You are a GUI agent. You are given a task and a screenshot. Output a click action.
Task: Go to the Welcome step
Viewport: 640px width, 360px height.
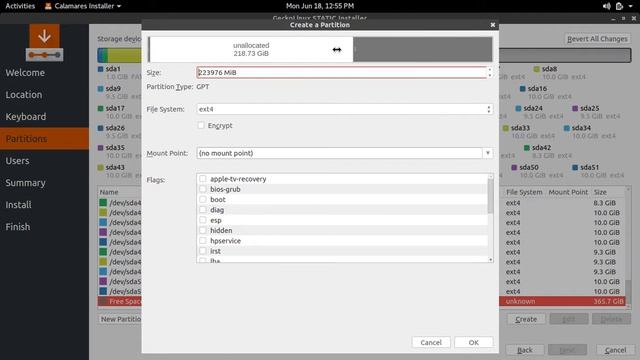pyautogui.click(x=25, y=73)
